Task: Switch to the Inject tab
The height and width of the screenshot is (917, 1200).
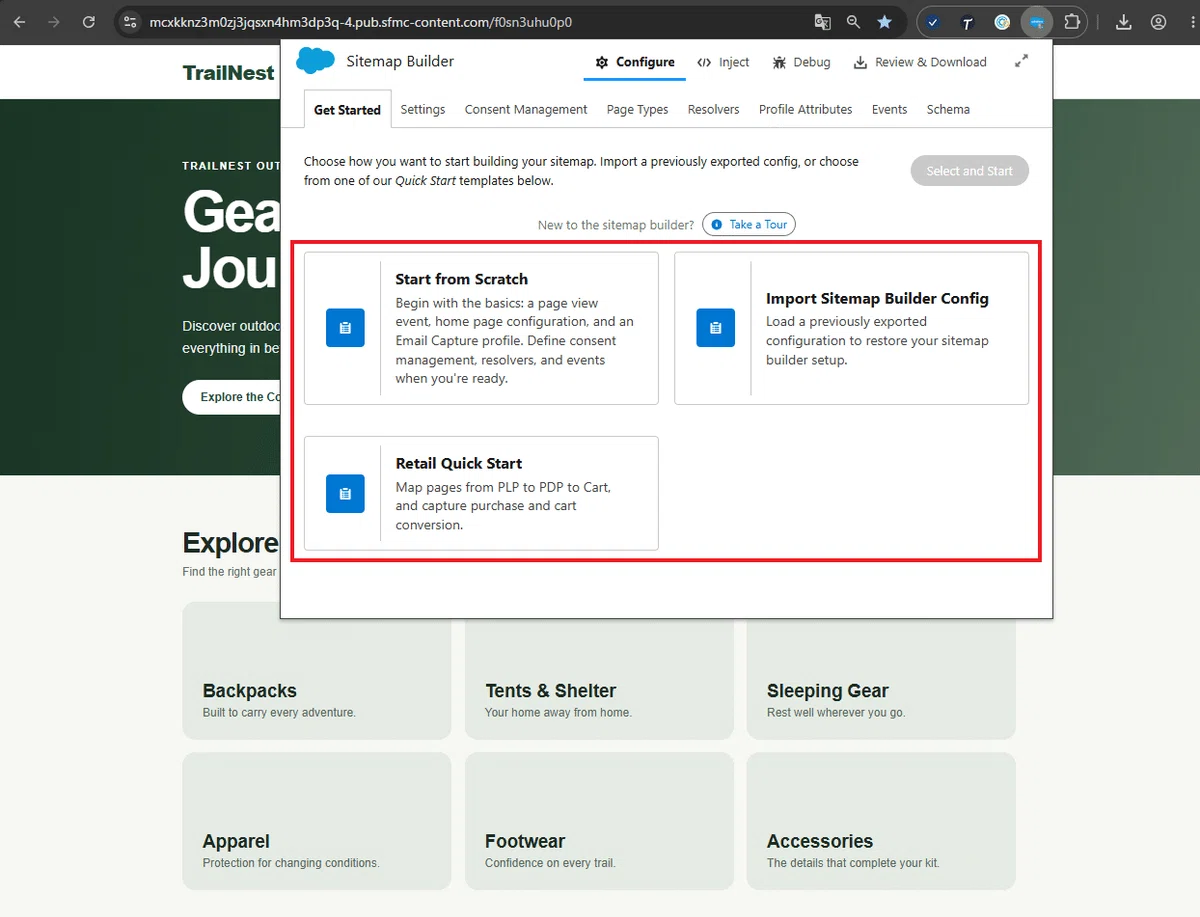Action: click(x=723, y=62)
